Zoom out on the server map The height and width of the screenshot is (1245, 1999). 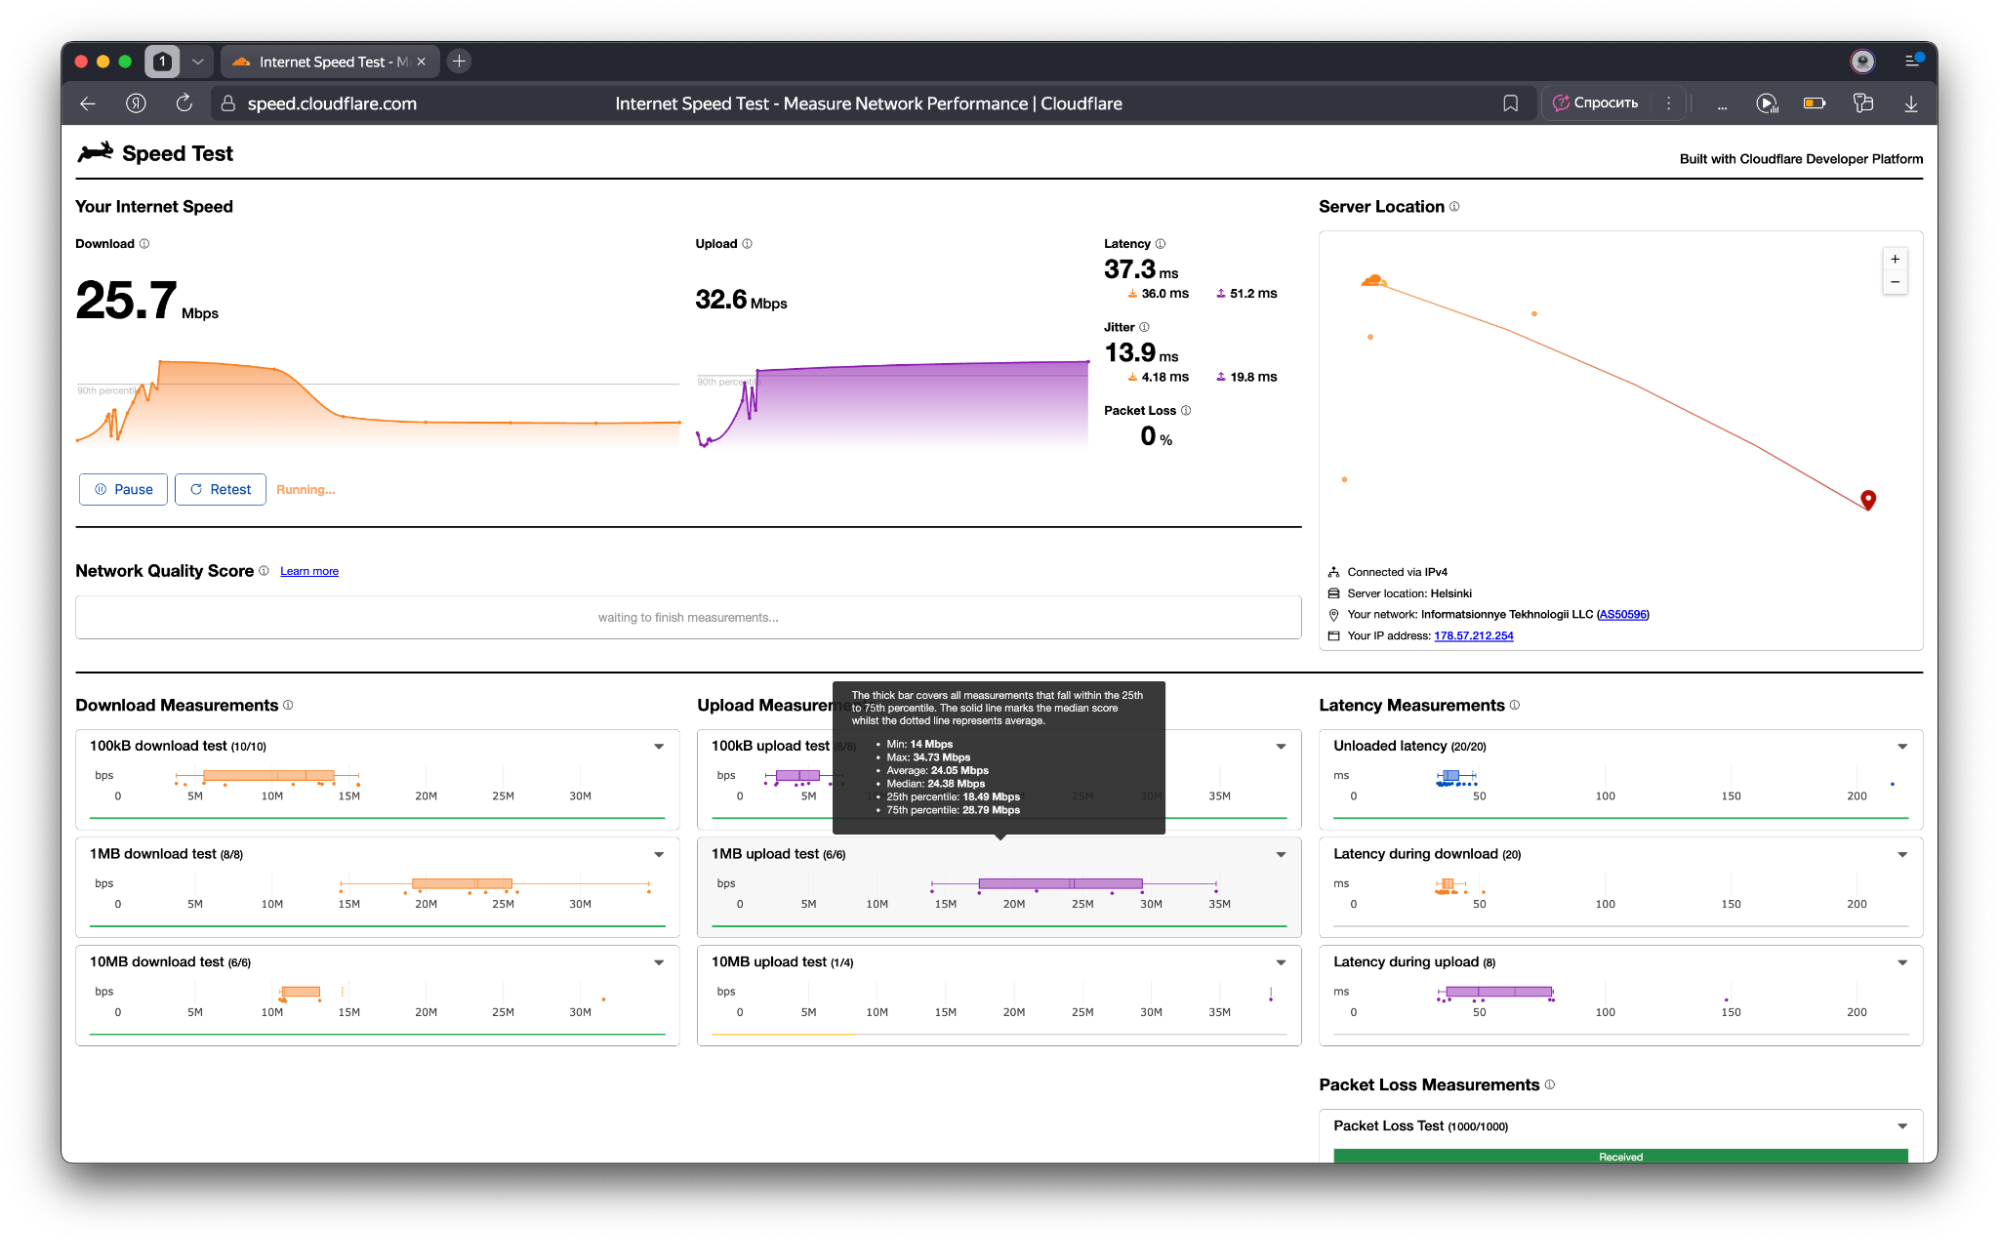pyautogui.click(x=1894, y=282)
